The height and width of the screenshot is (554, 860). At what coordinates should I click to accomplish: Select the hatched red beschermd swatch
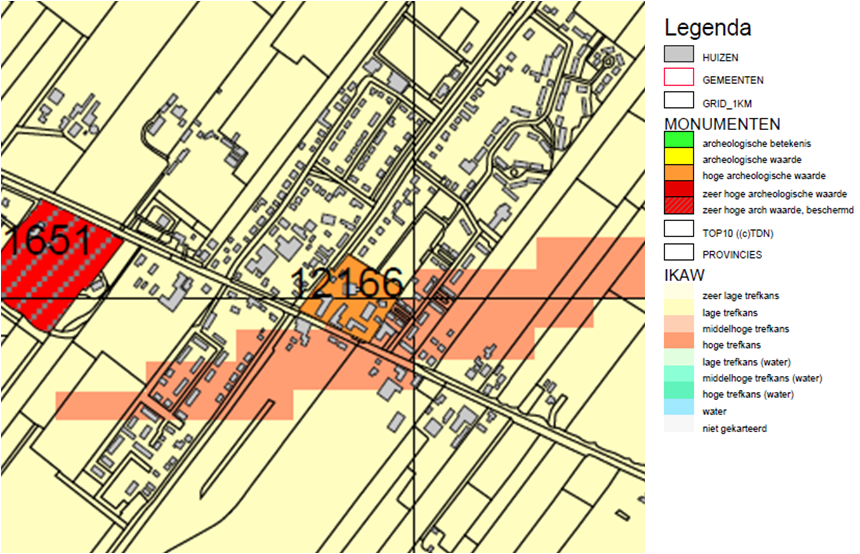(678, 205)
